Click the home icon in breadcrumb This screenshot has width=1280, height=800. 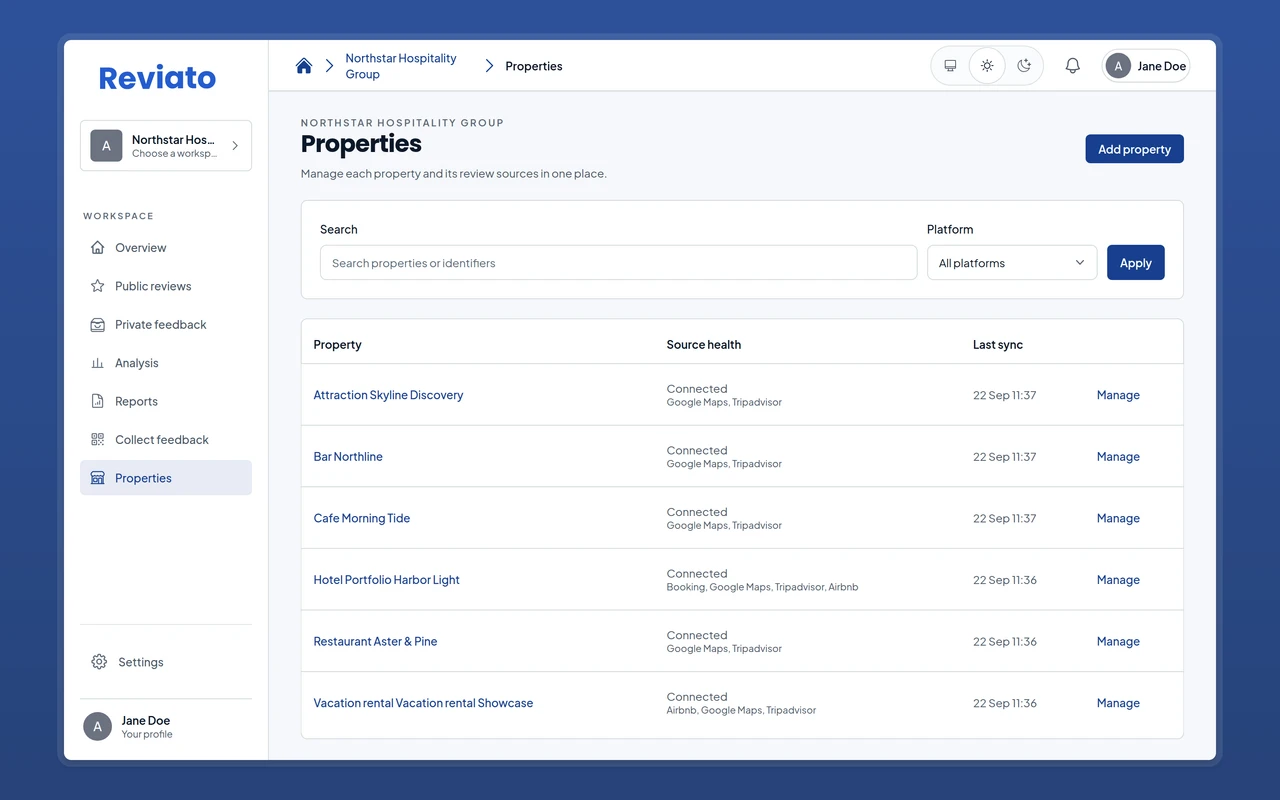coord(304,66)
